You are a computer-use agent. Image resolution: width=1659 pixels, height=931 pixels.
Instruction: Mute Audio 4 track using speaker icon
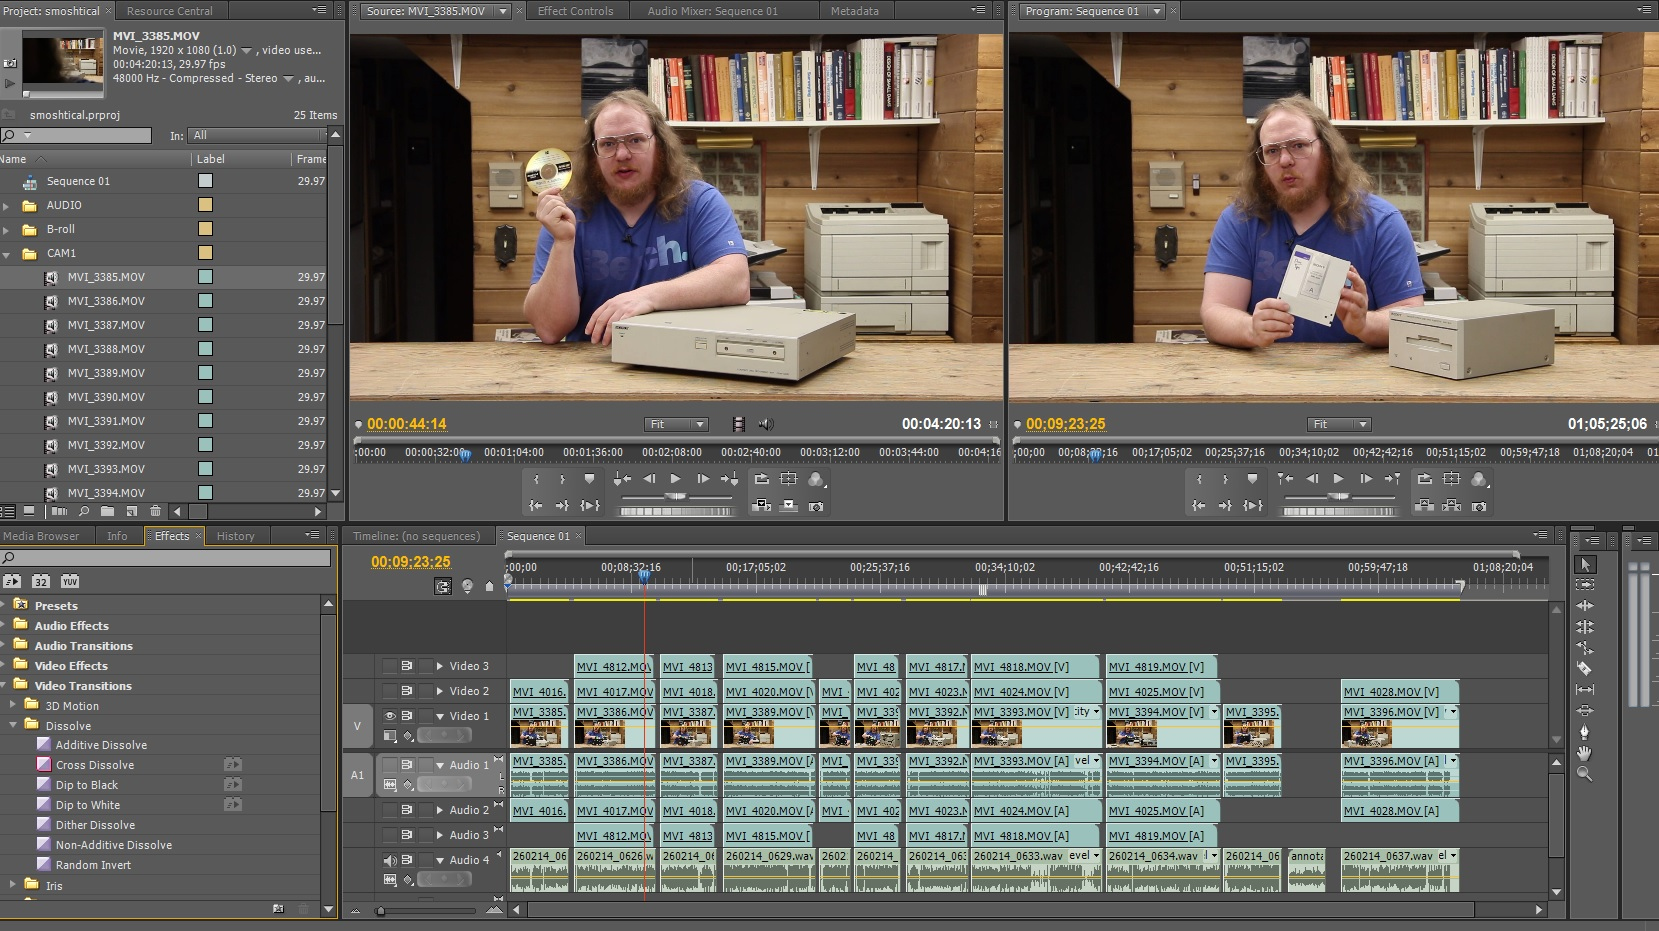click(390, 860)
